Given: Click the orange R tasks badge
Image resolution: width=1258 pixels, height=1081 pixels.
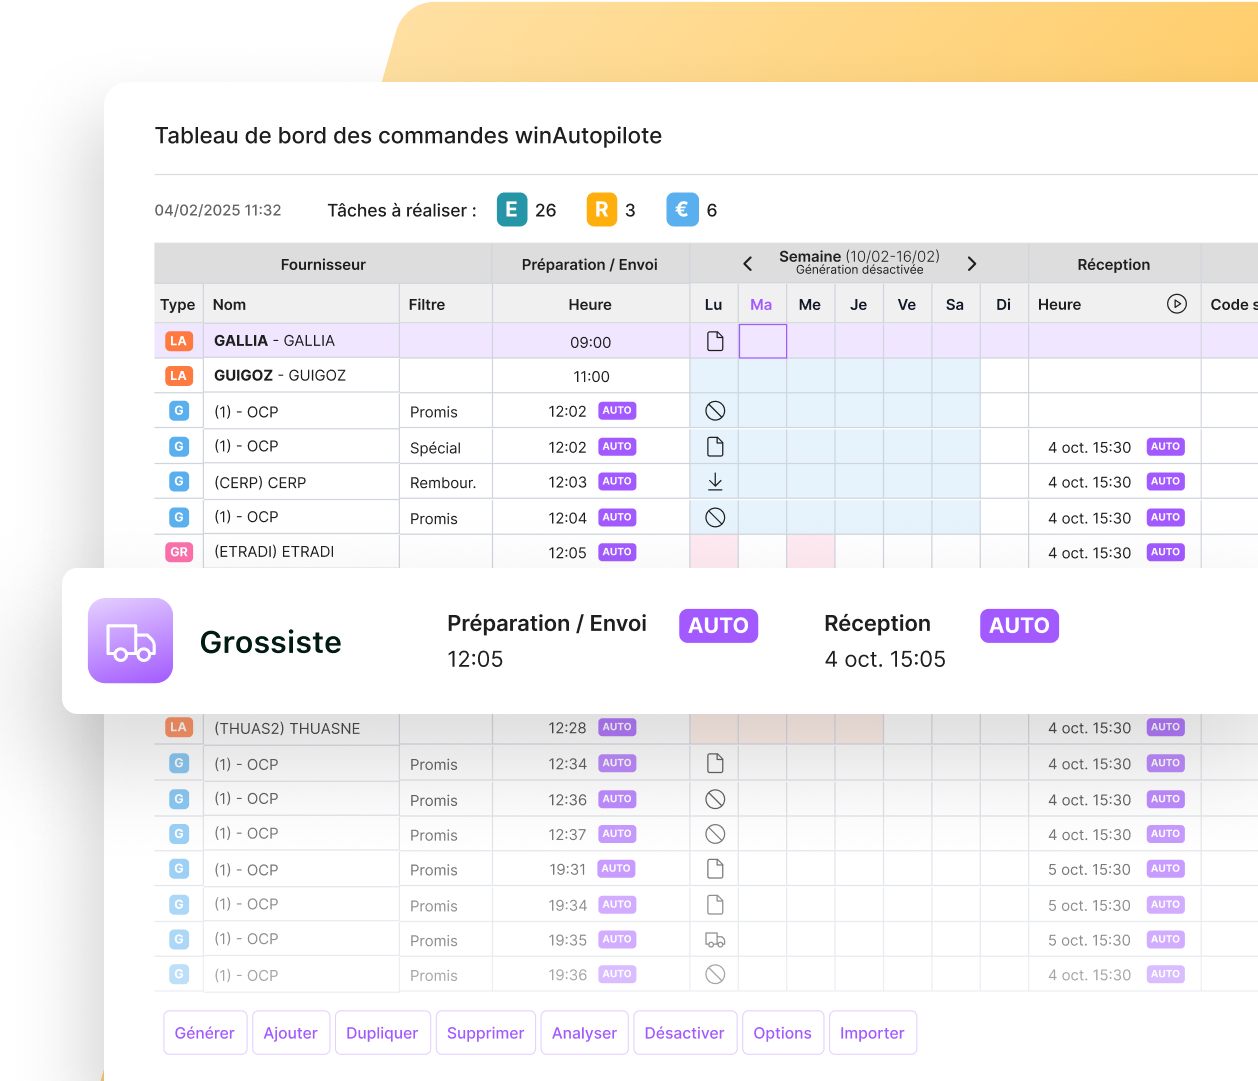Looking at the screenshot, I should [601, 210].
